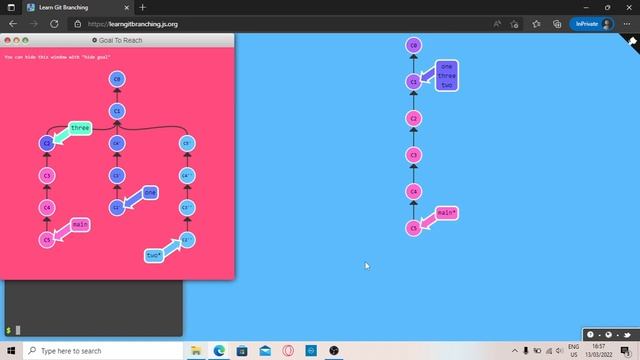640x360 pixels.
Task: Click the pin icon at top-right corner
Action: [x=632, y=41]
